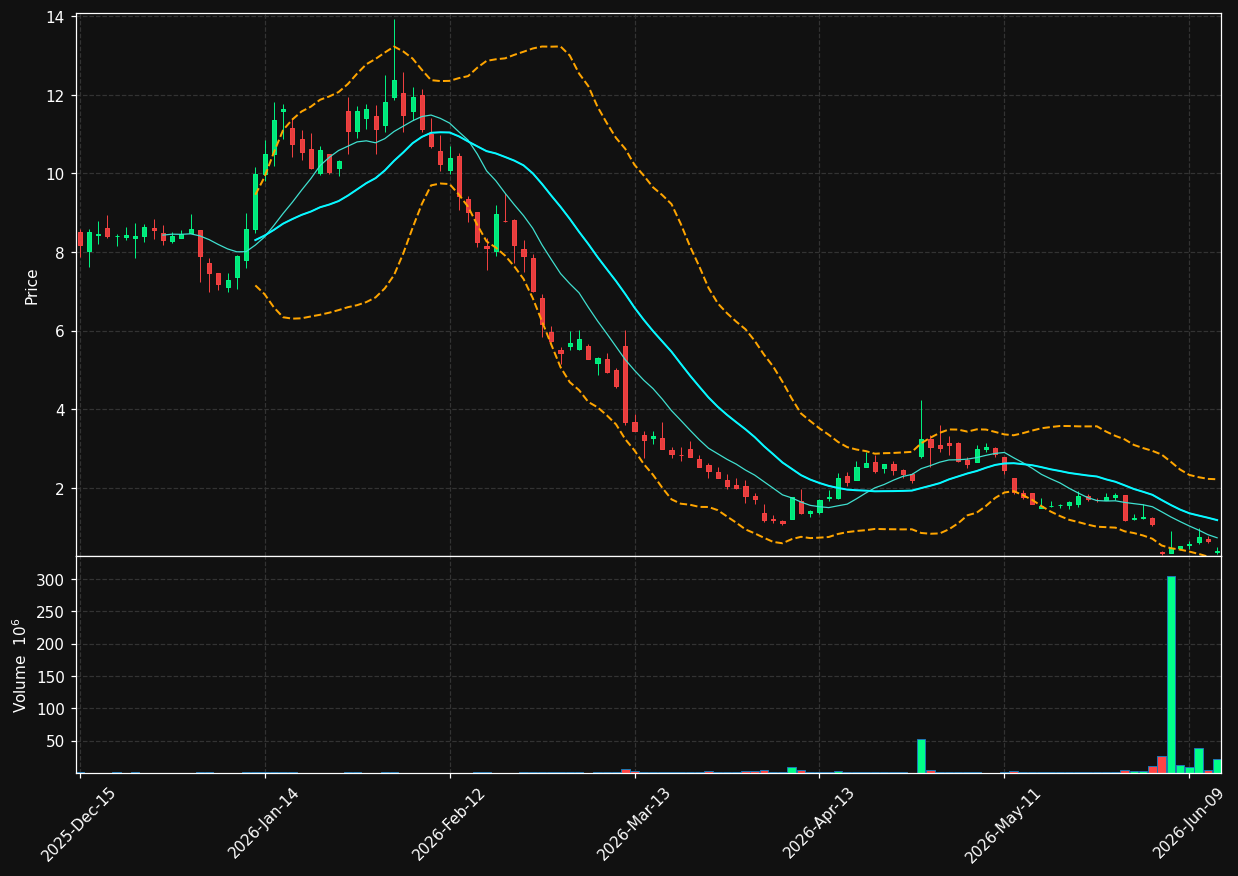Select price axis tick label 14

[56, 18]
